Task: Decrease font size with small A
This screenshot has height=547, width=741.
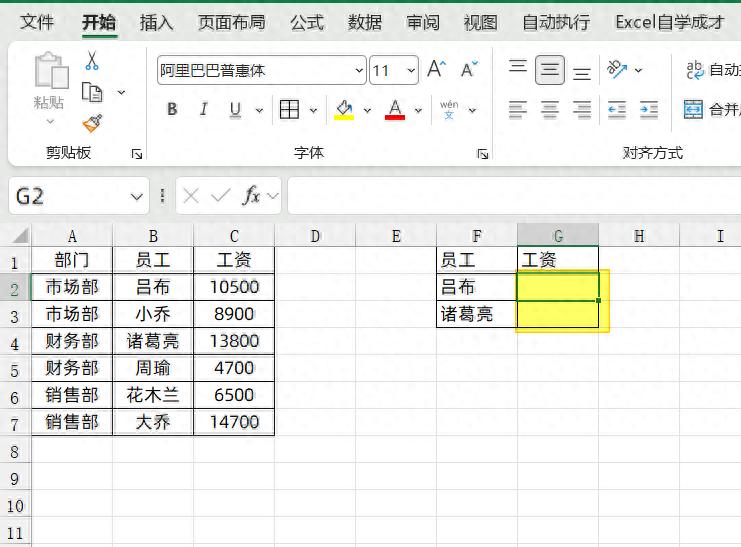Action: 469,69
